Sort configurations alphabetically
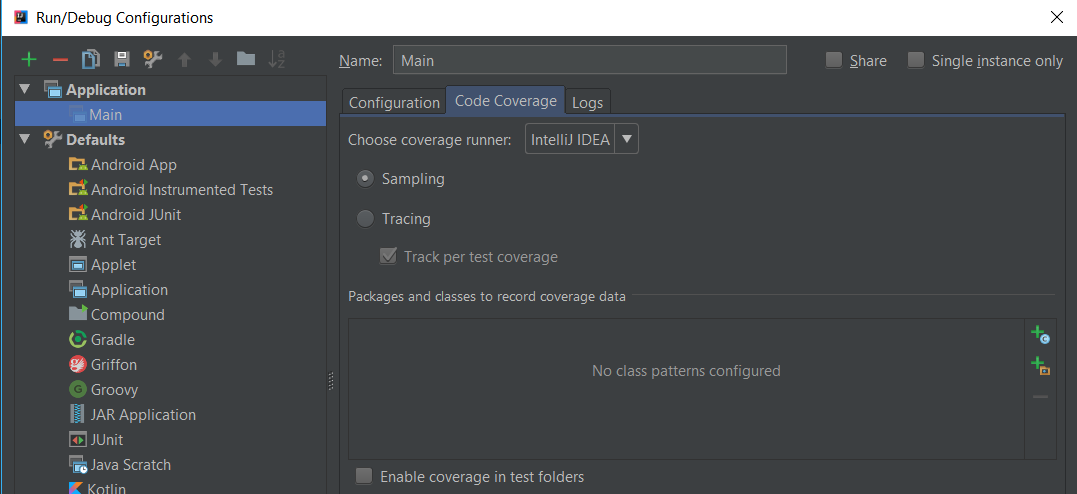The width and height of the screenshot is (1077, 494). point(277,60)
